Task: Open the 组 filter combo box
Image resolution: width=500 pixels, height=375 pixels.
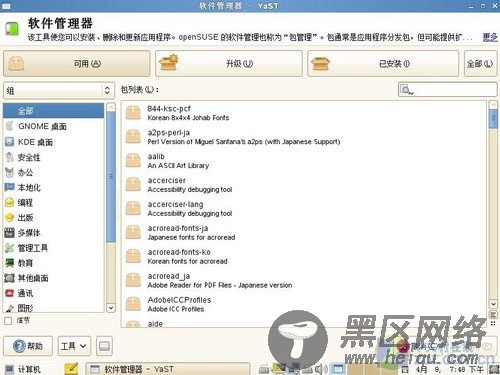Action: coord(59,90)
